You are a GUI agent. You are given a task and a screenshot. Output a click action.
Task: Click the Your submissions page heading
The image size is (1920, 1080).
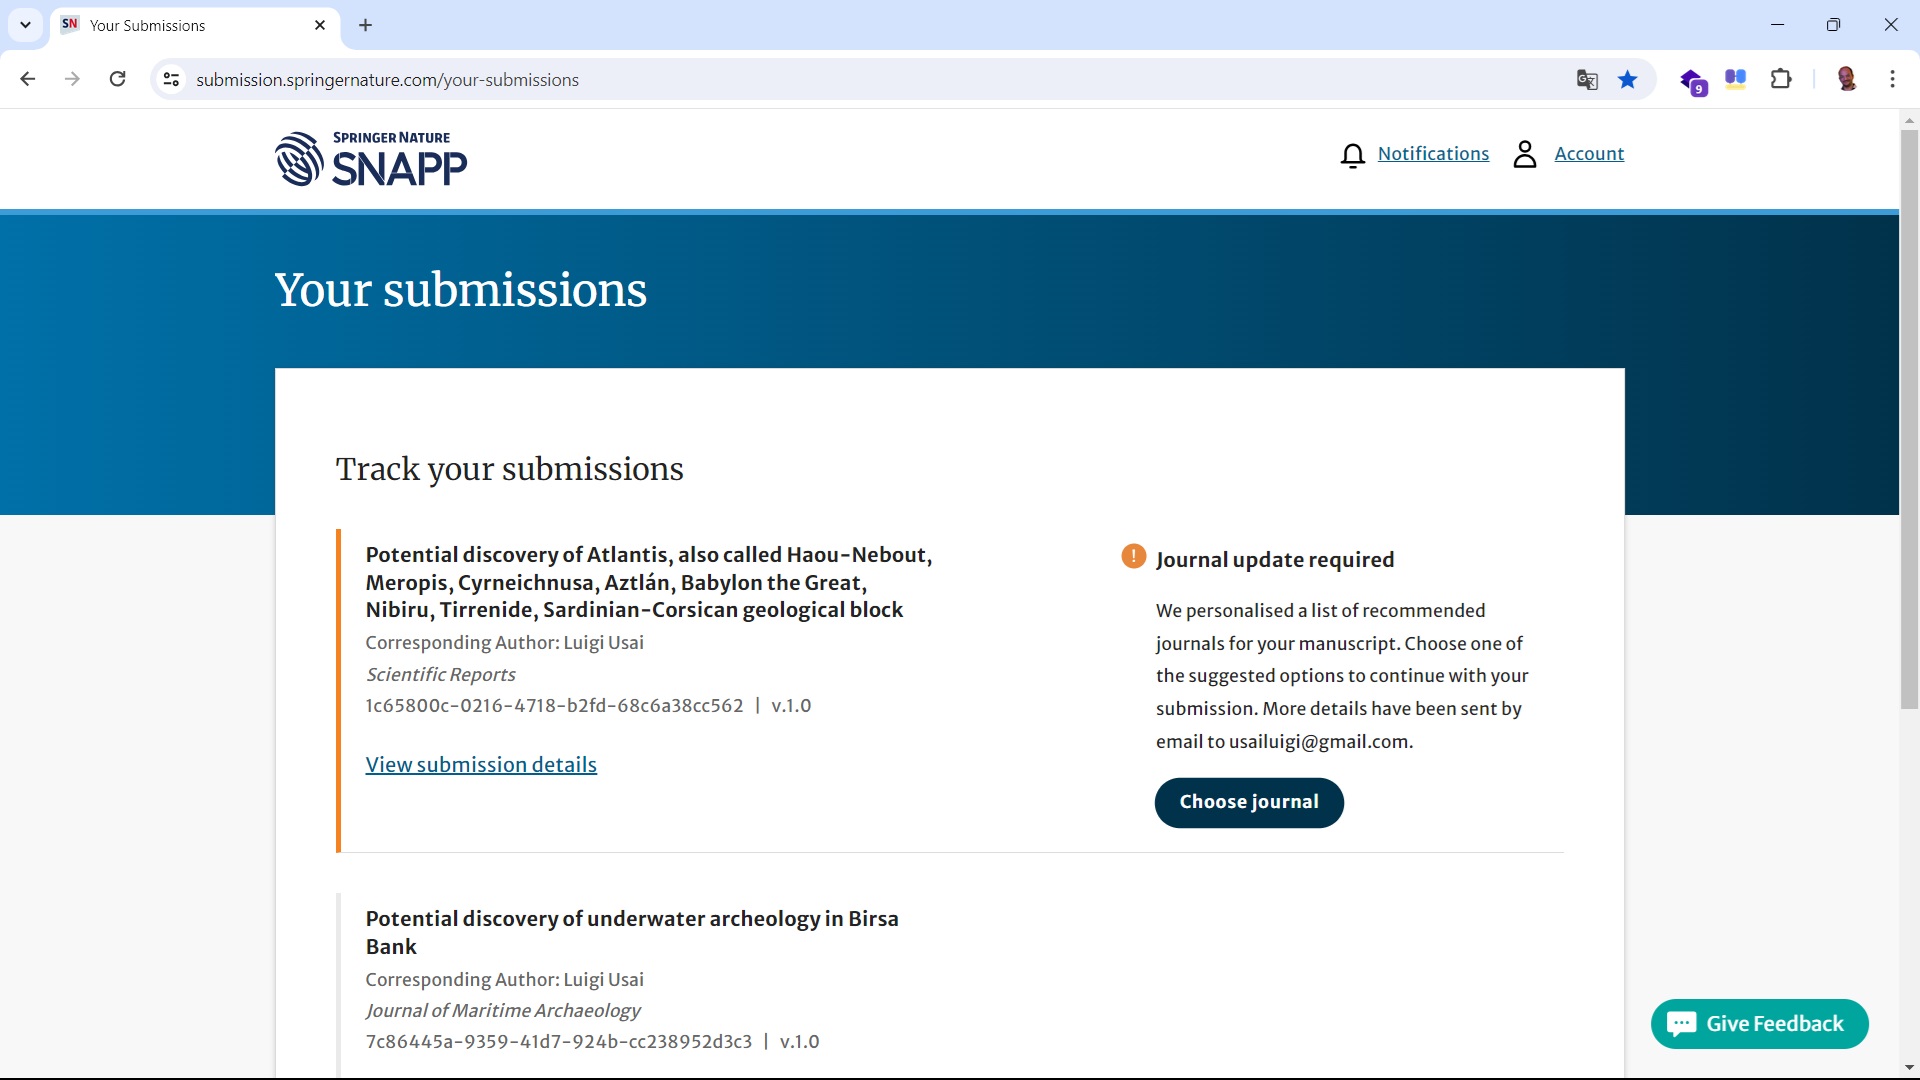point(461,290)
